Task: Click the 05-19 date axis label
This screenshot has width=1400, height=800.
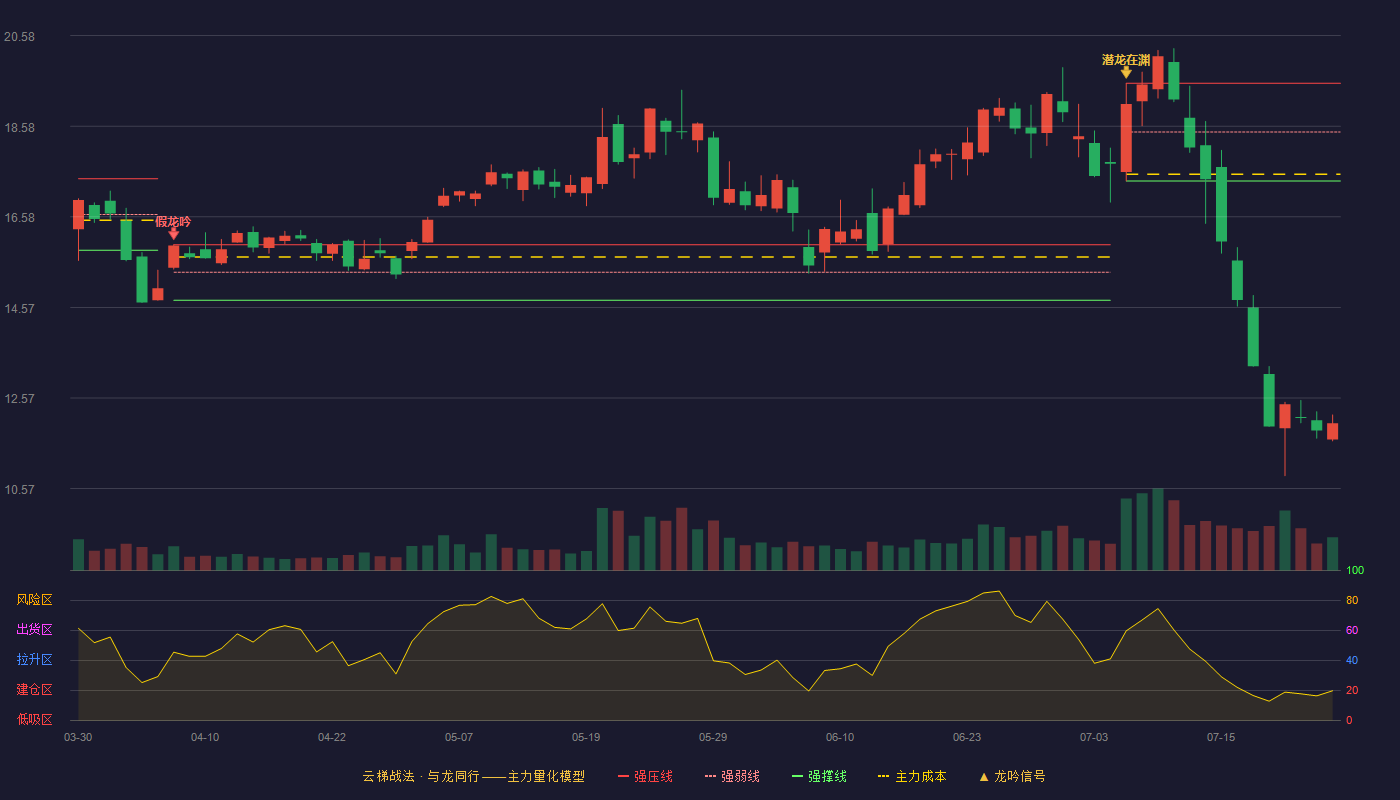Action: point(586,737)
